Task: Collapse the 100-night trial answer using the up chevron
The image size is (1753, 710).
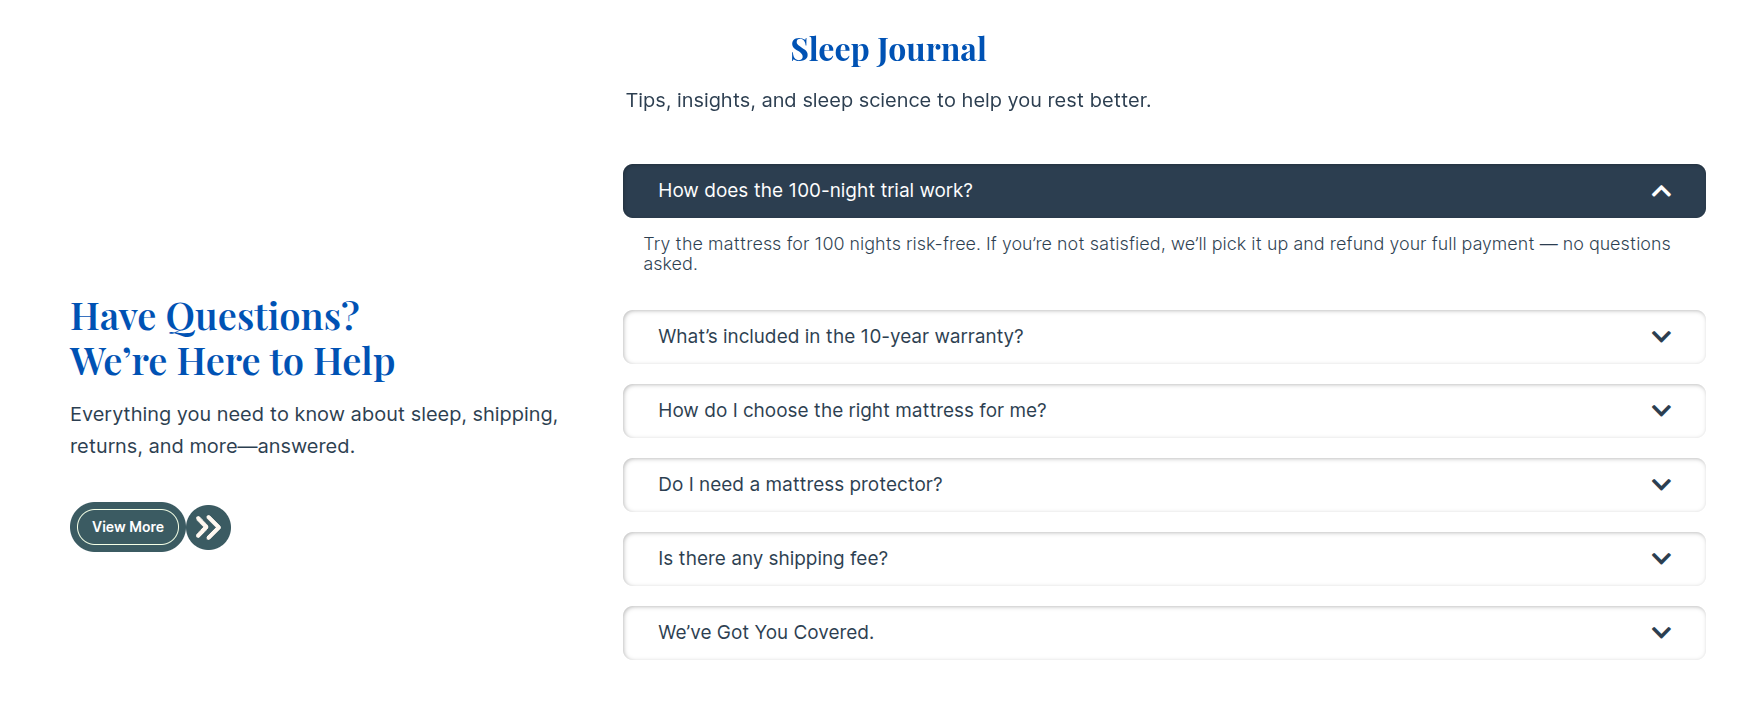Action: pyautogui.click(x=1661, y=191)
